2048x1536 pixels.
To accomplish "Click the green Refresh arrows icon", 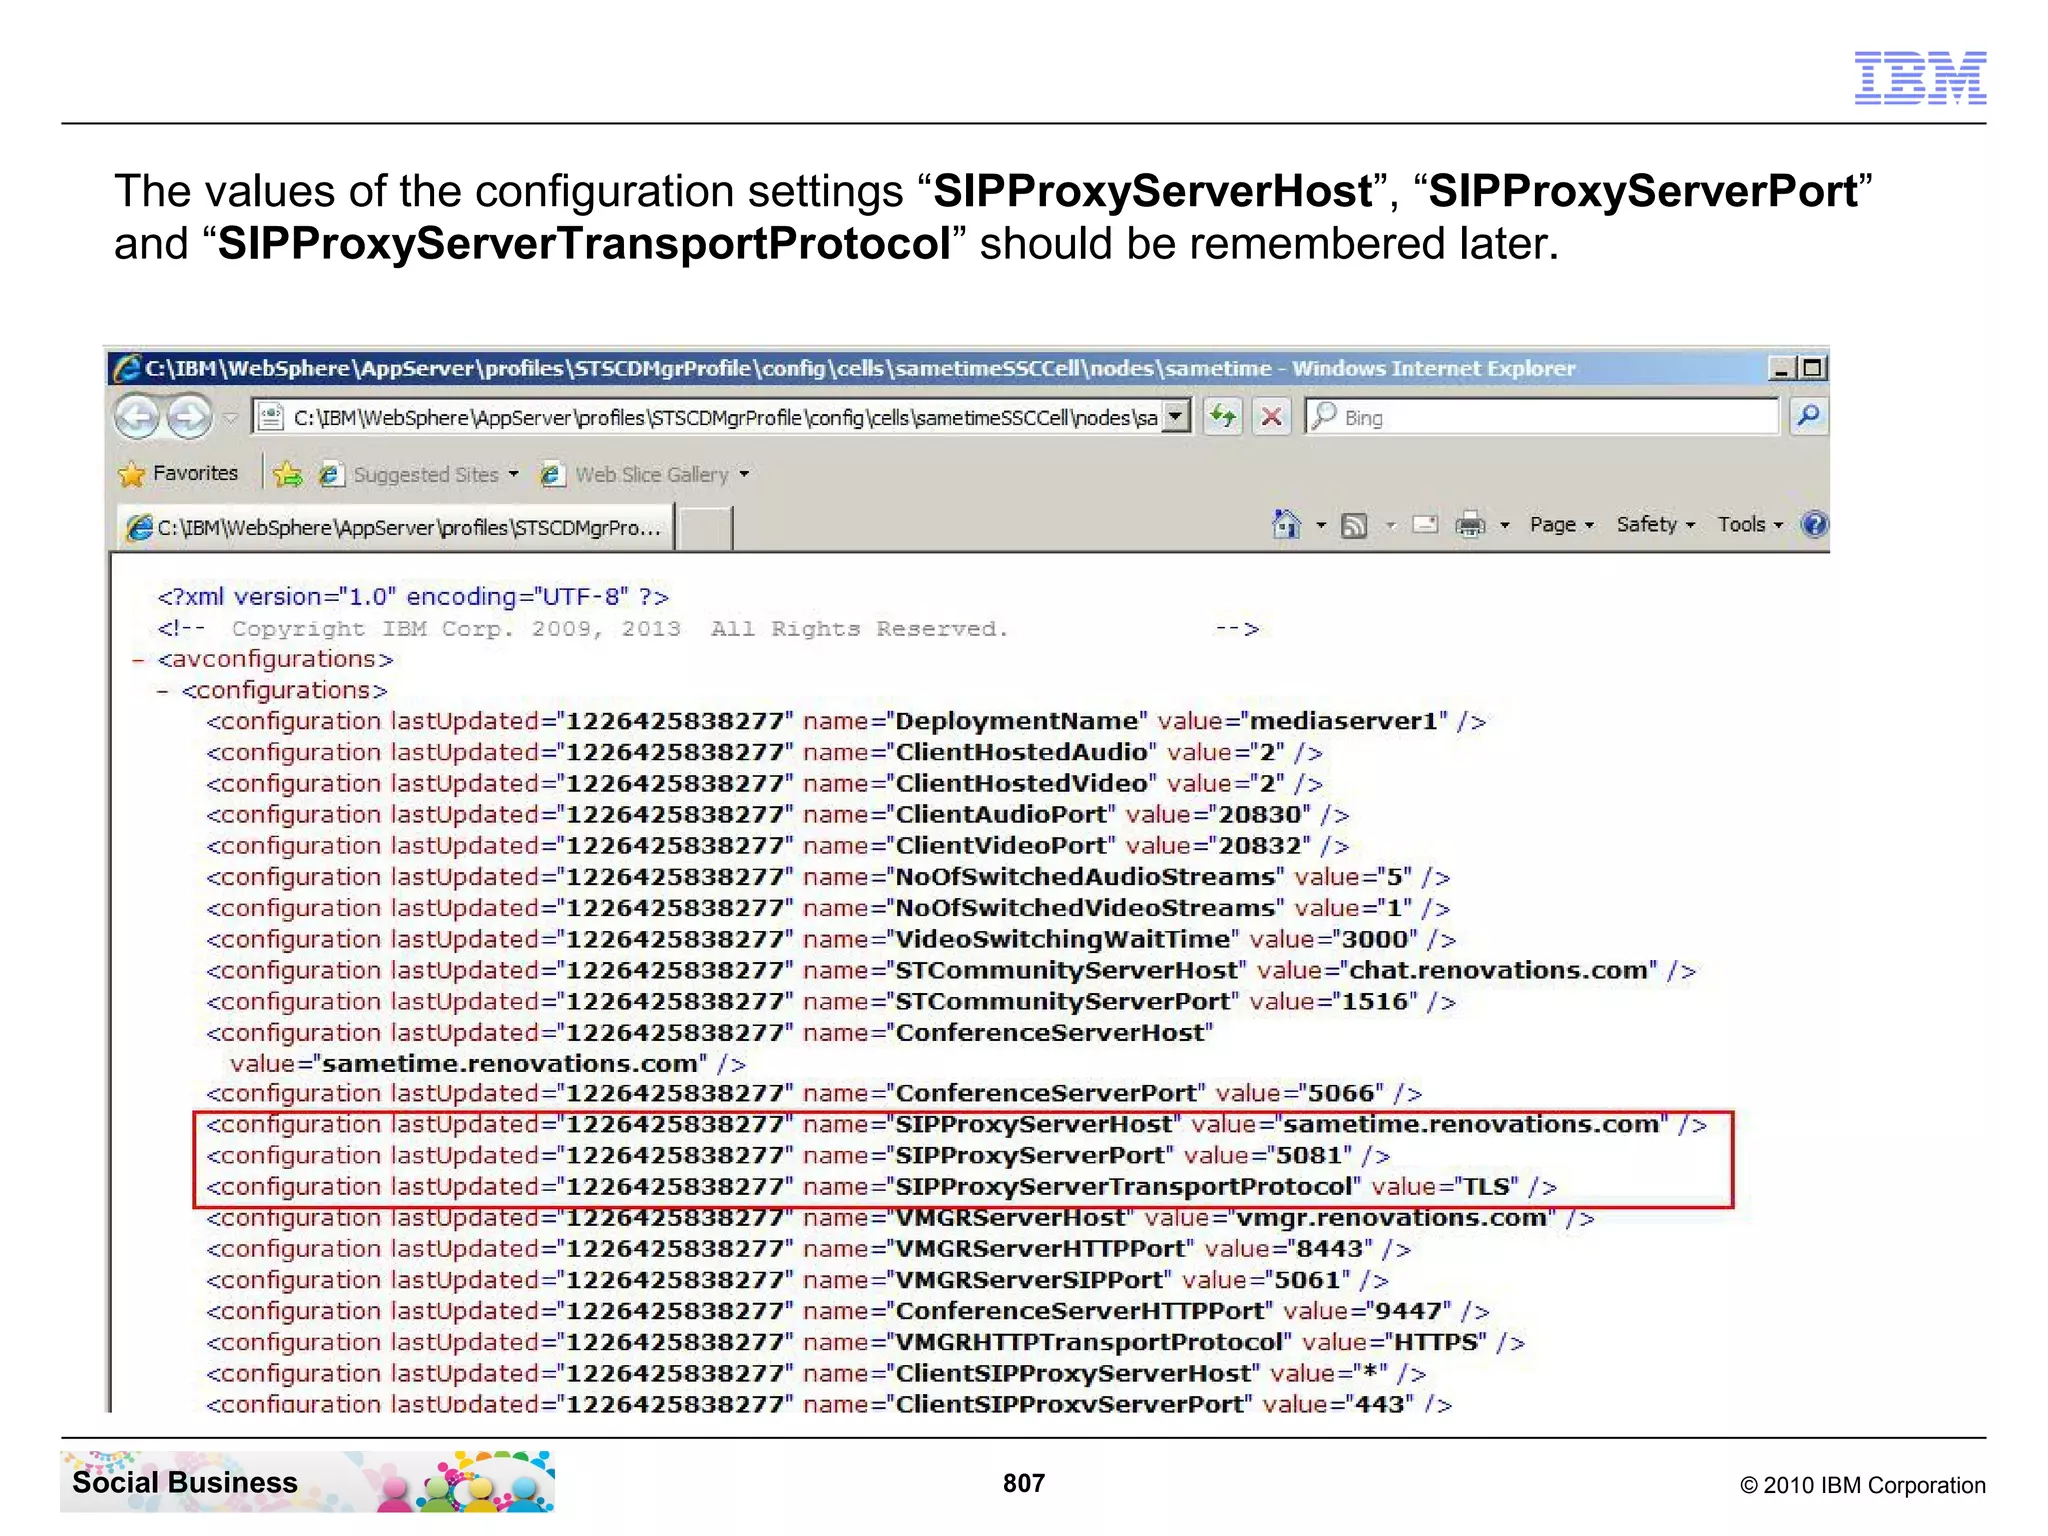I will coord(1222,416).
